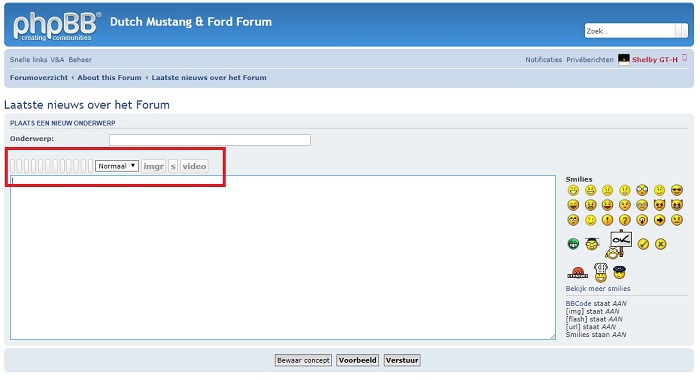Click Bewaar concept button
700x380 pixels.
click(303, 360)
